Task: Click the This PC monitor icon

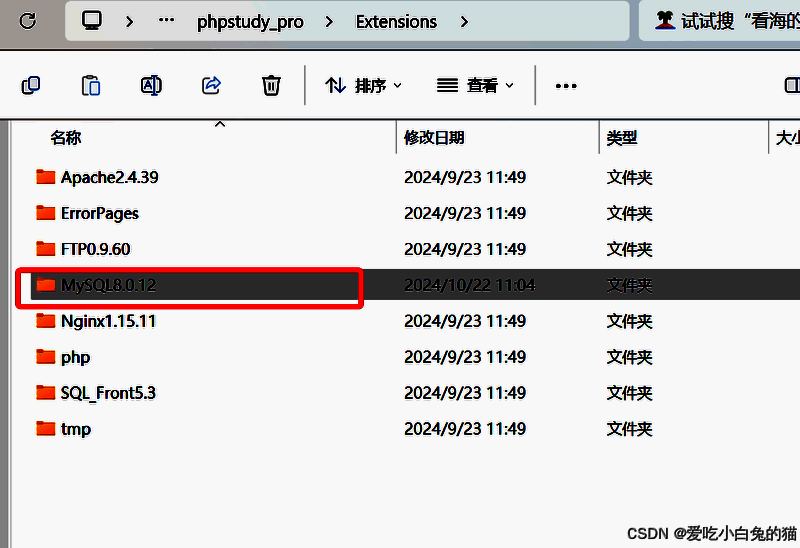Action: click(92, 21)
